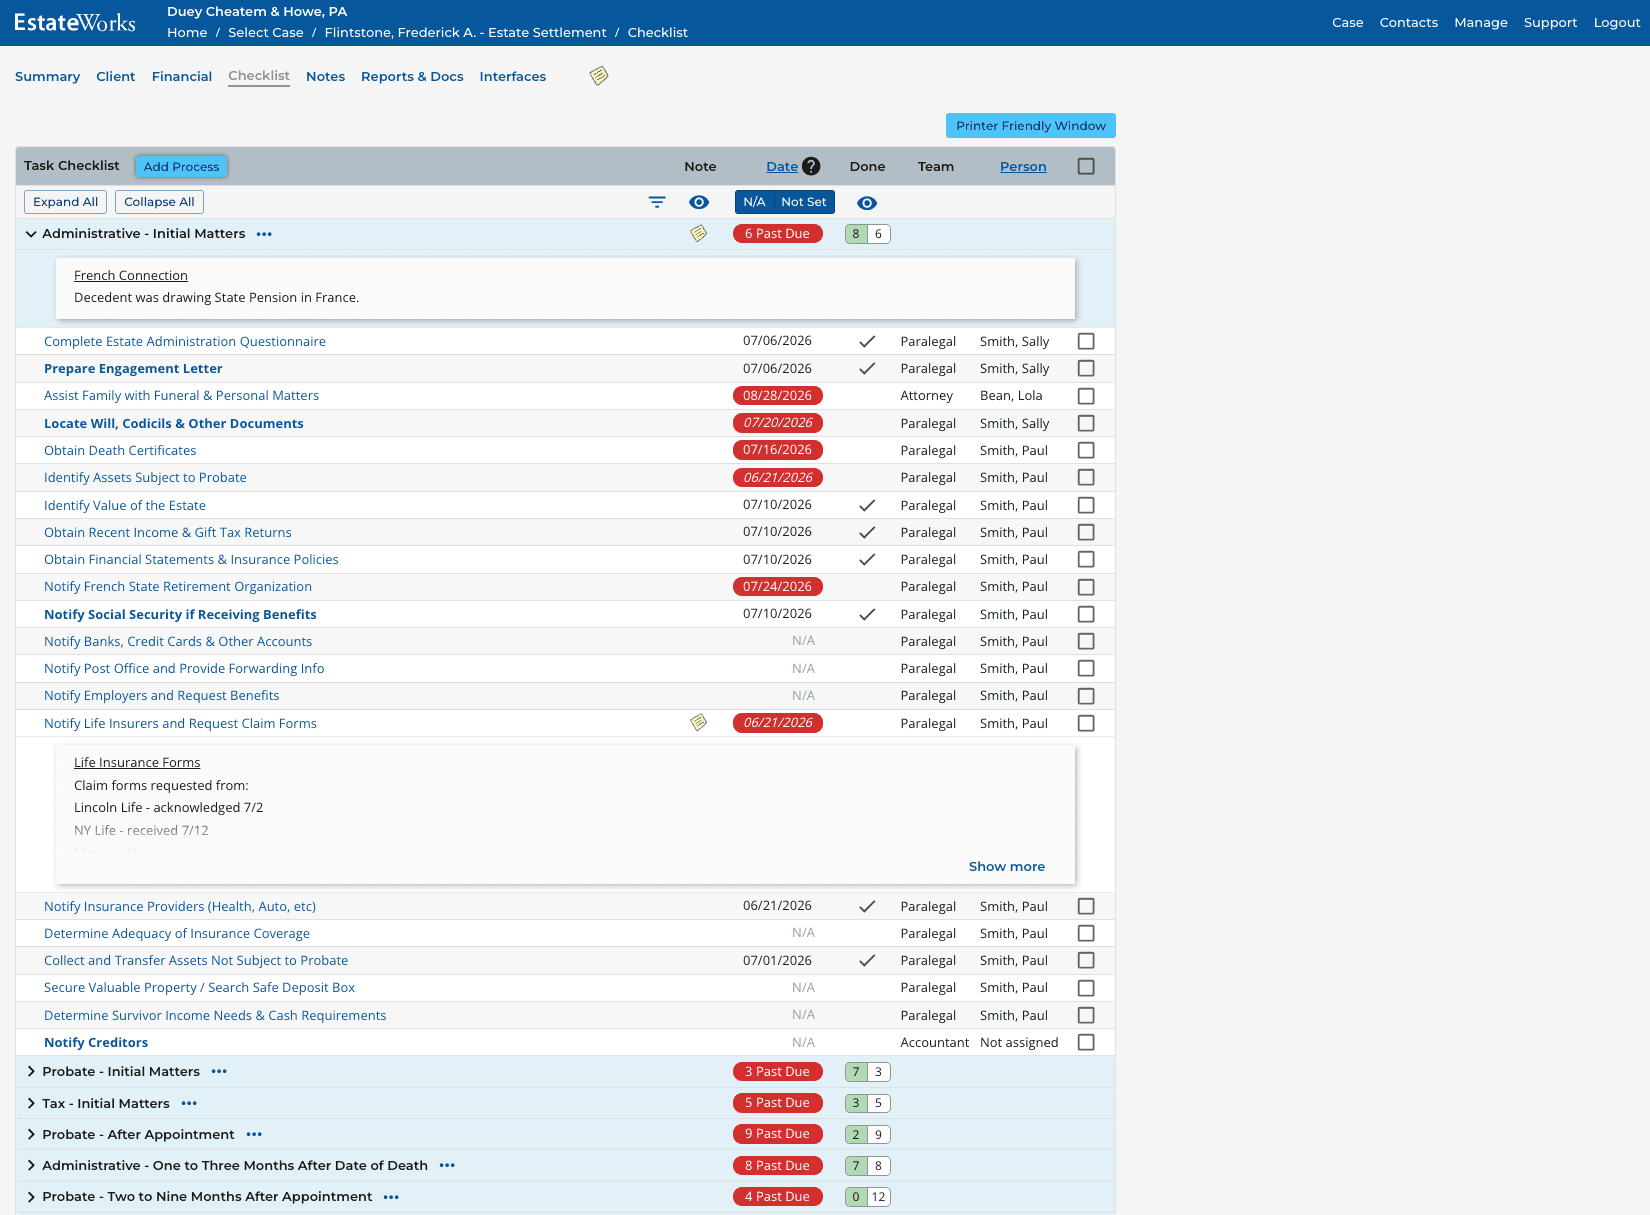The image size is (1650, 1215).
Task: Expand Probate - Two to Nine Months section
Action: (31, 1197)
